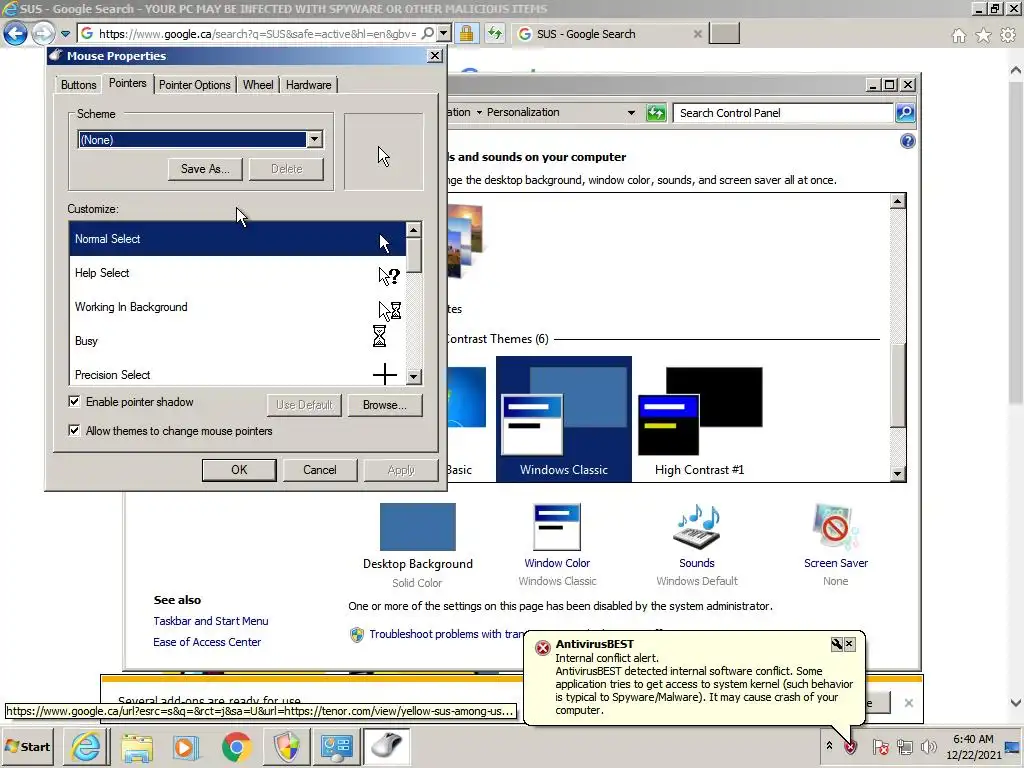Image resolution: width=1024 pixels, height=768 pixels.
Task: Click pointer list scroll down arrow
Action: [x=413, y=377]
